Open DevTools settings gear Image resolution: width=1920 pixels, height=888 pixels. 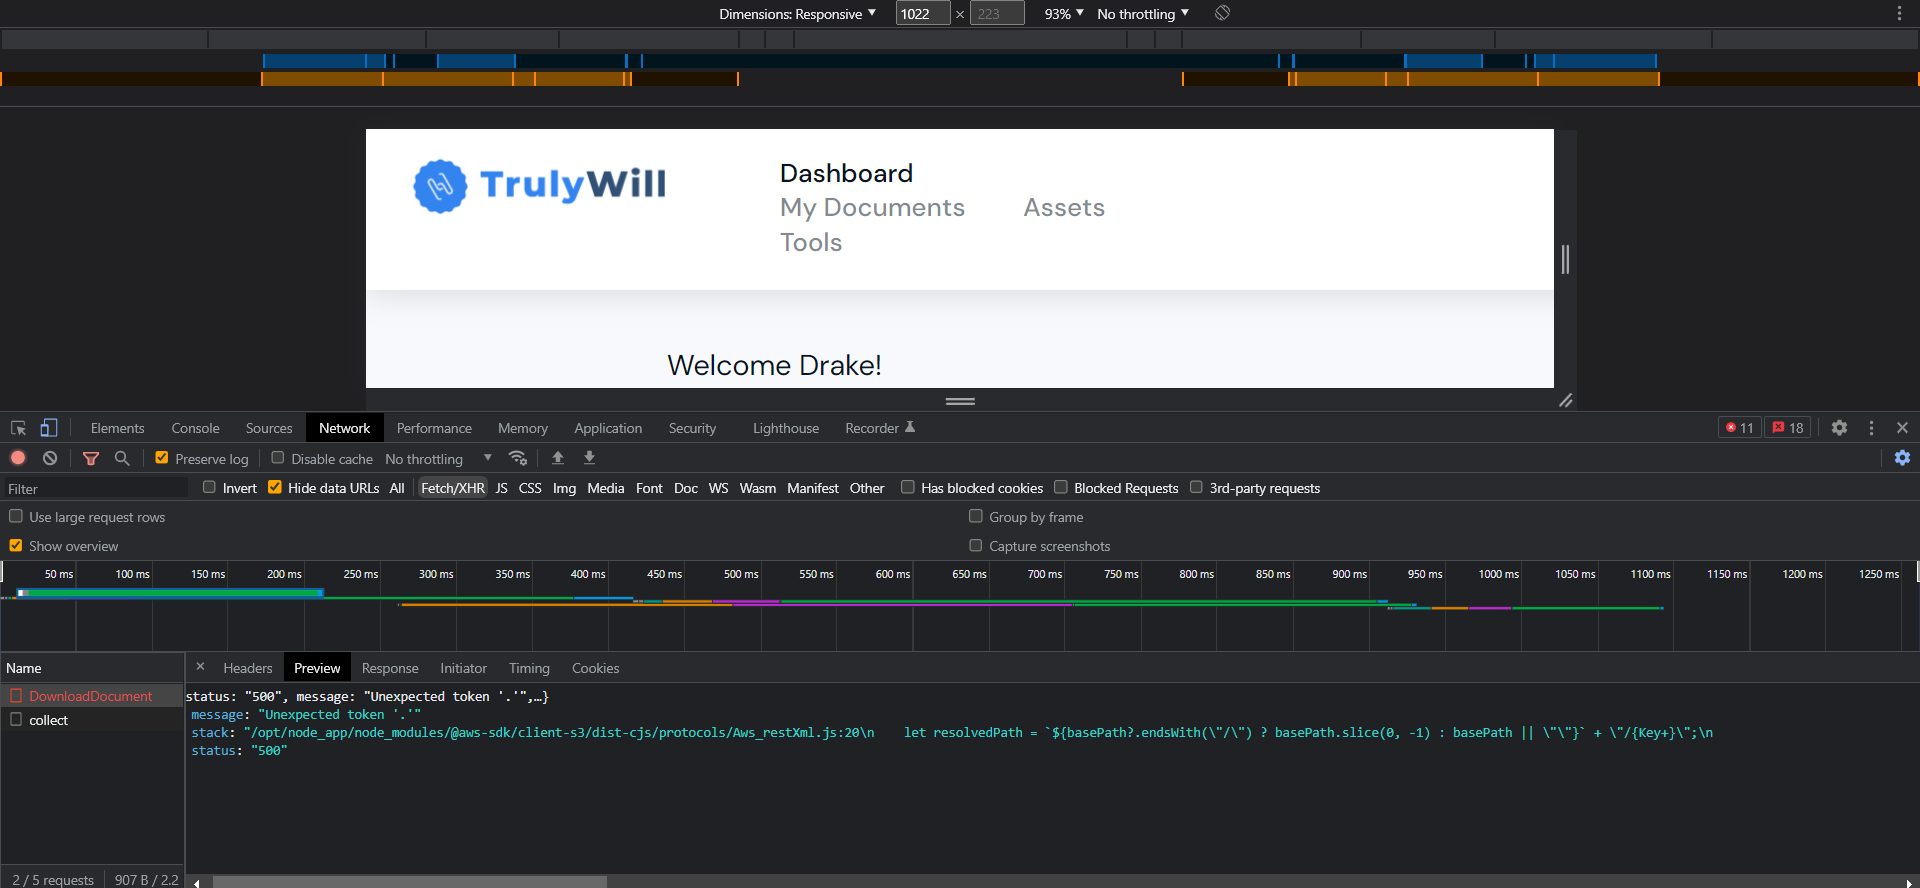1839,428
